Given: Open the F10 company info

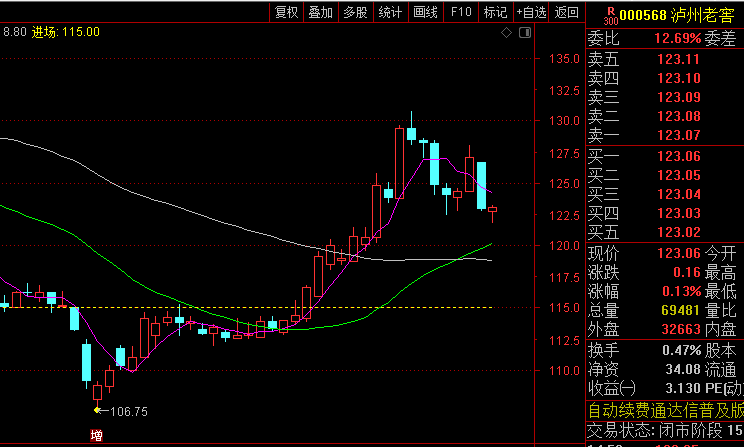Looking at the screenshot, I should 461,12.
